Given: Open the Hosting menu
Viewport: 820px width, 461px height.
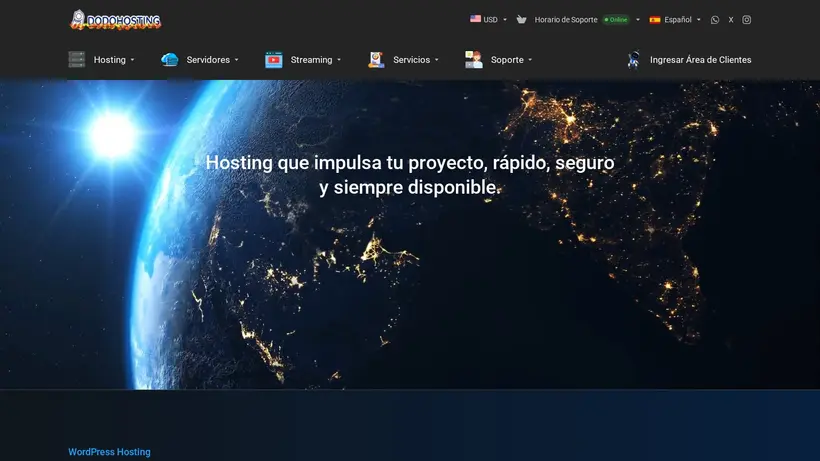Looking at the screenshot, I should point(109,60).
